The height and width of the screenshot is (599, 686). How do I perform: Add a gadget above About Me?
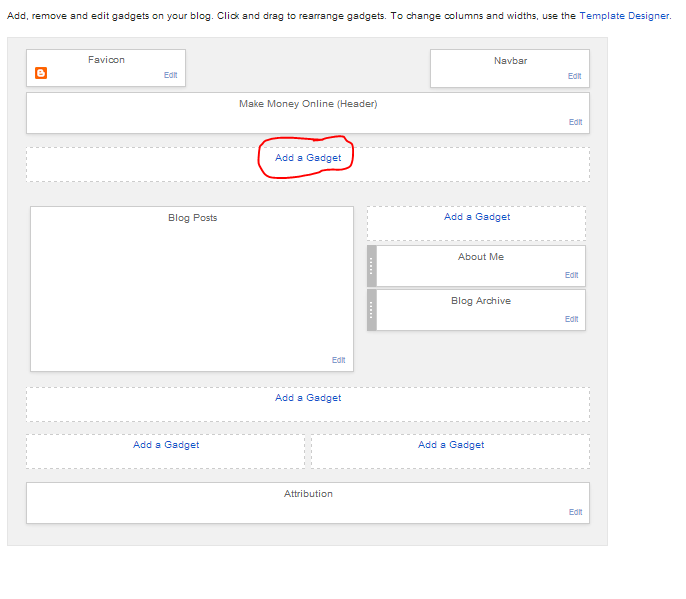point(477,217)
